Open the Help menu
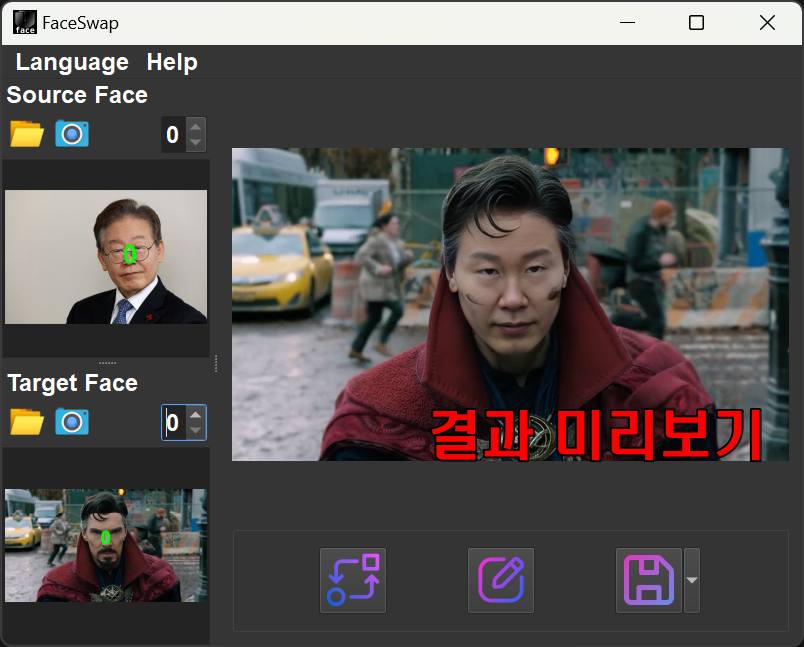 click(x=172, y=62)
